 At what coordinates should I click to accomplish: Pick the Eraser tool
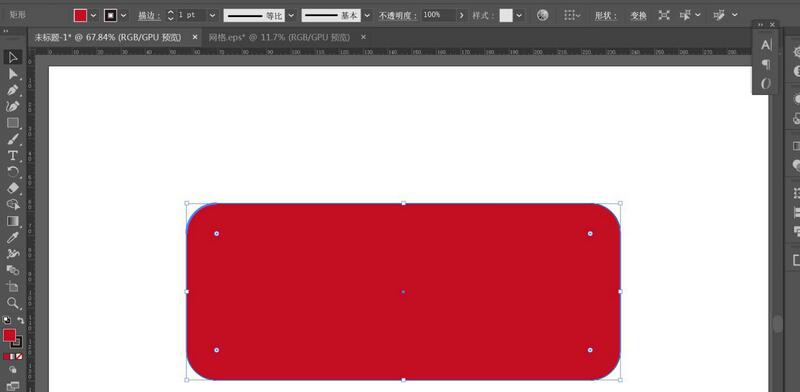(13, 188)
